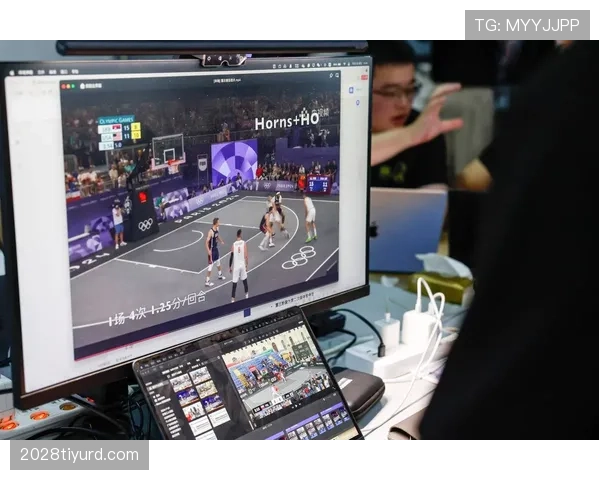The height and width of the screenshot is (480, 600).
Task: Click the Olympic Games scoreboard overlay in the video
Action: [119, 132]
